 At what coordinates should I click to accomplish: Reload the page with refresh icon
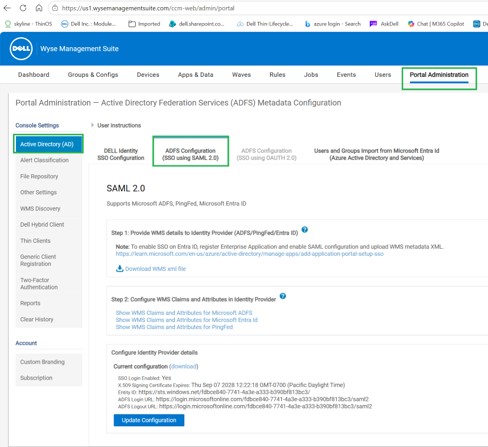coord(23,8)
